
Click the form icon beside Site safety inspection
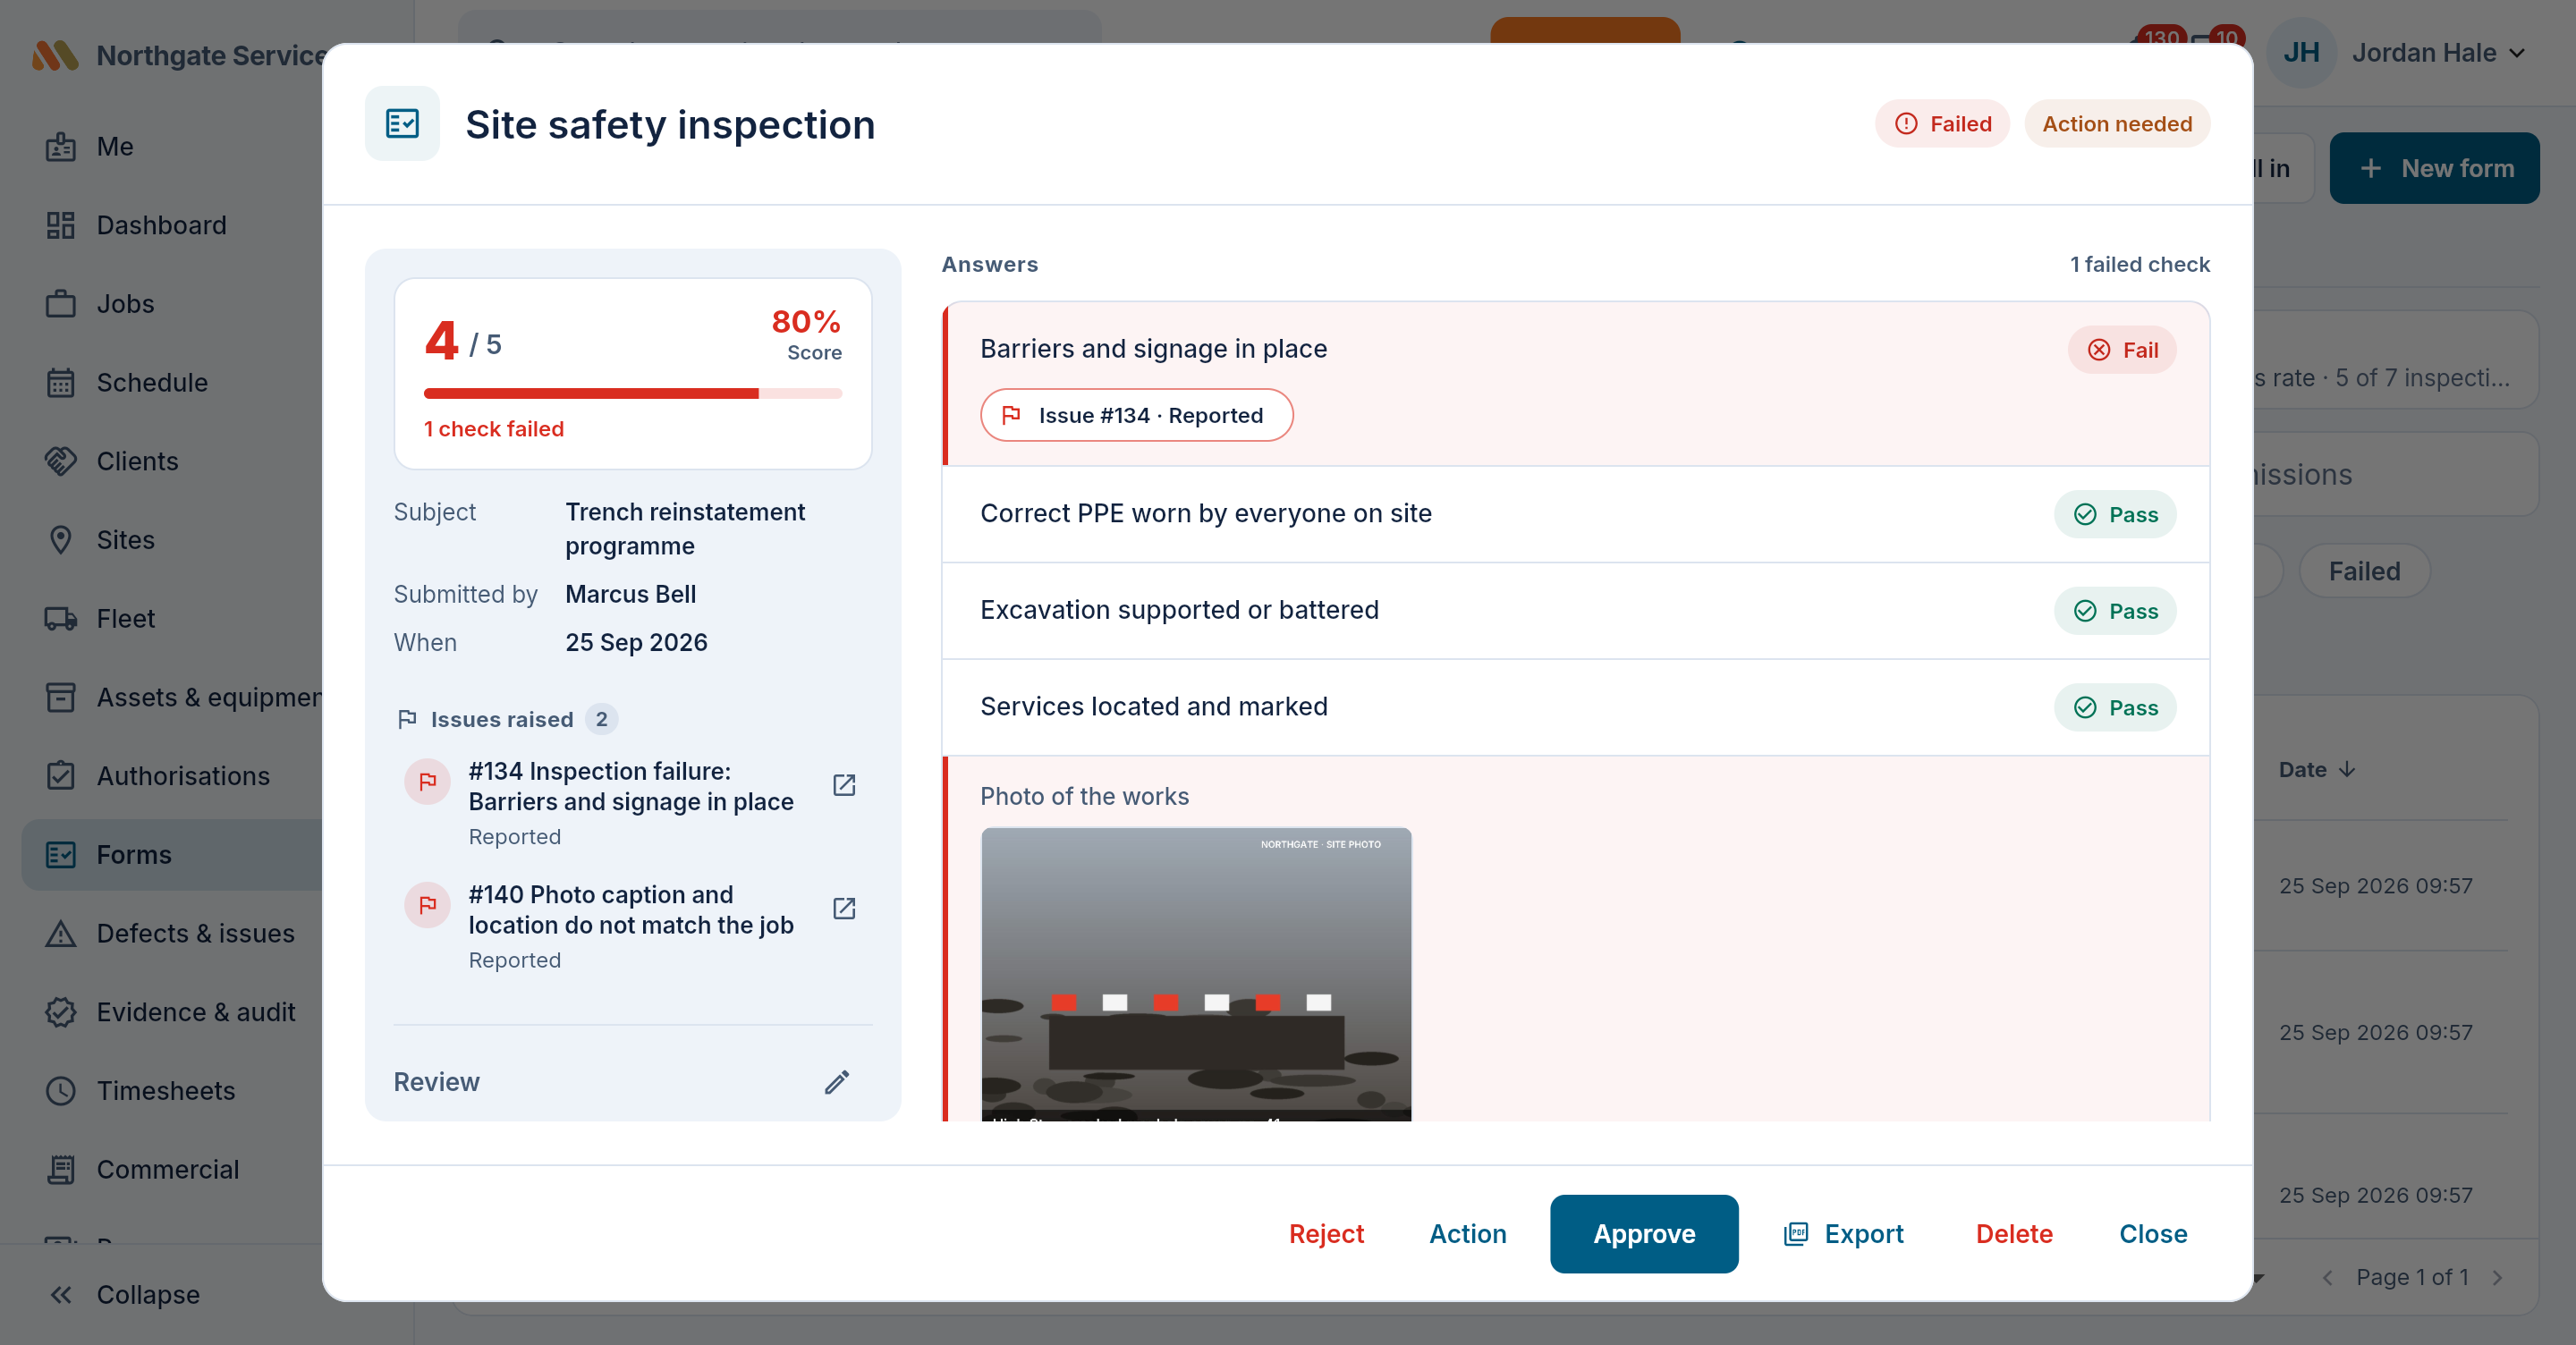tap(402, 123)
